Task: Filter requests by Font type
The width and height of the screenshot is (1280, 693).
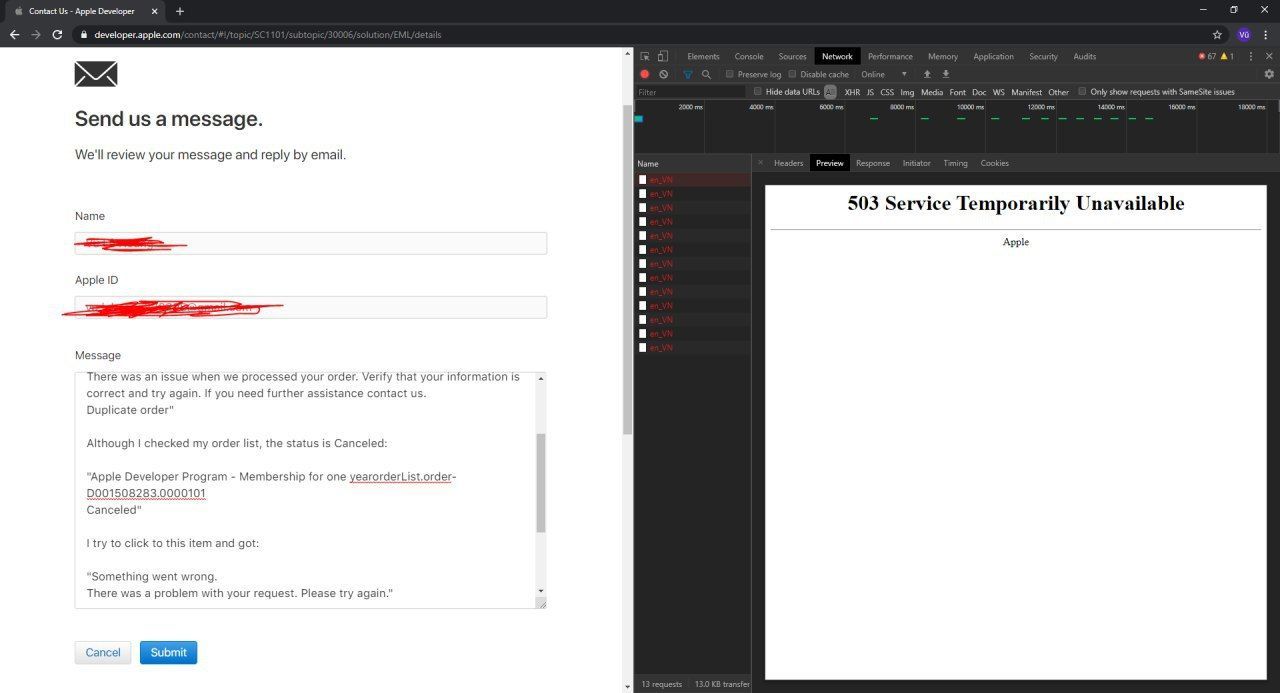Action: [958, 92]
